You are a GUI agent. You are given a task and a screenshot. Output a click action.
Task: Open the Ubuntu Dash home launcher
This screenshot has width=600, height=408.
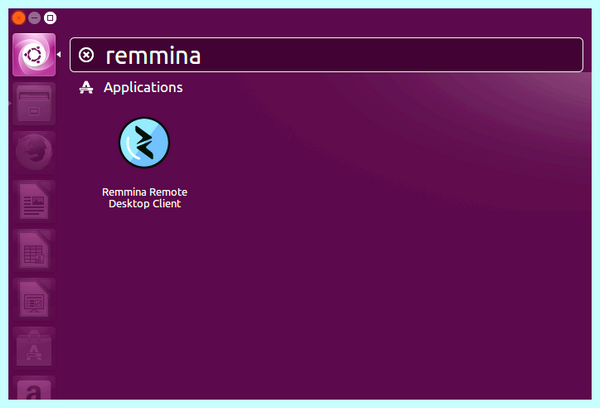point(34,55)
